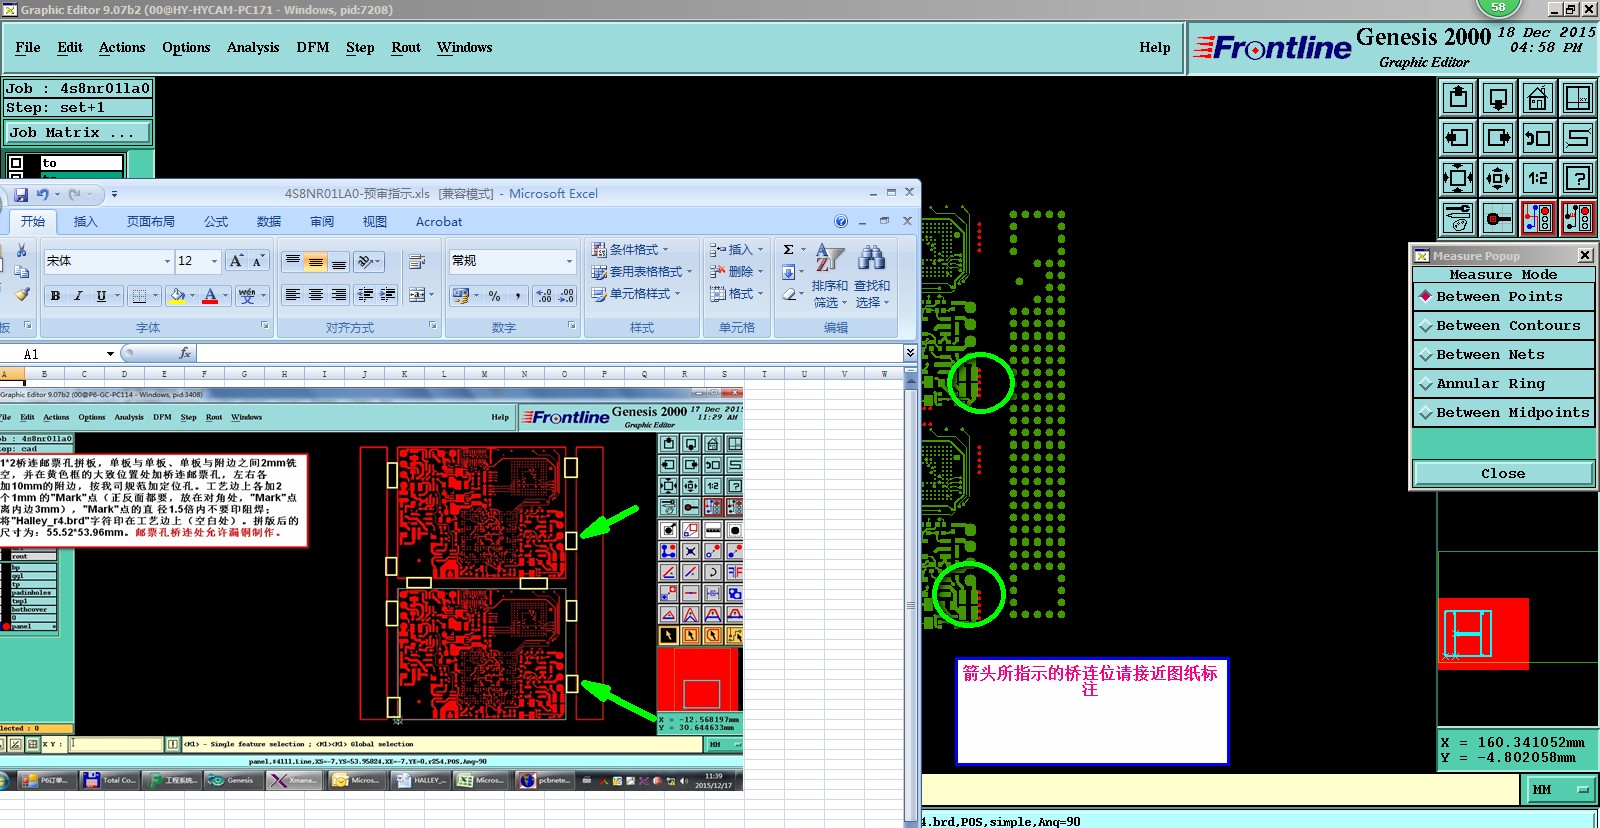Open the Name Box dropdown showing A1
1600x828 pixels.
(110, 354)
